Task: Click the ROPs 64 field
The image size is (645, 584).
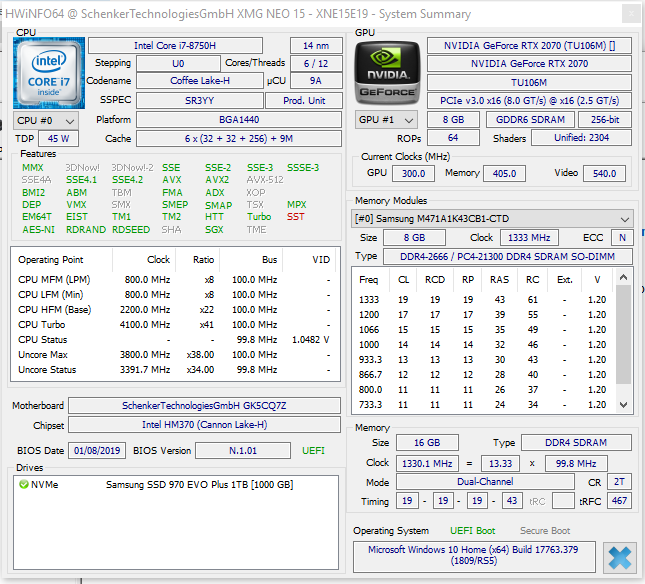Action: coord(453,138)
